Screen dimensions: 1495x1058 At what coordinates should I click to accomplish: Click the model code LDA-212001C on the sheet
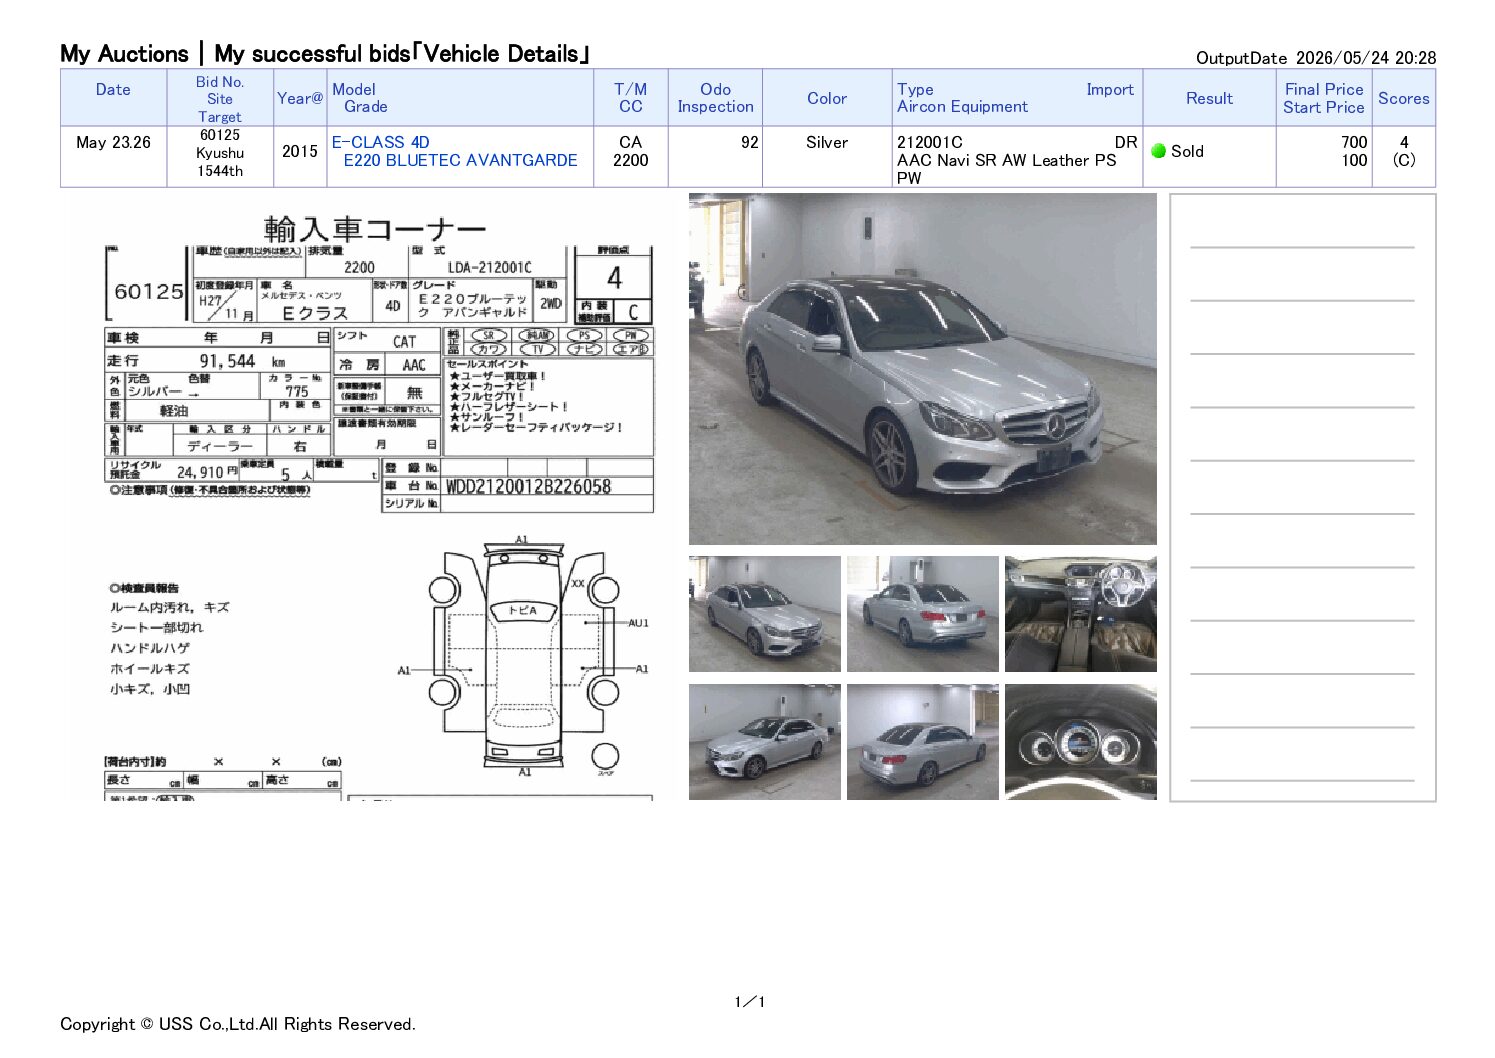(x=490, y=267)
